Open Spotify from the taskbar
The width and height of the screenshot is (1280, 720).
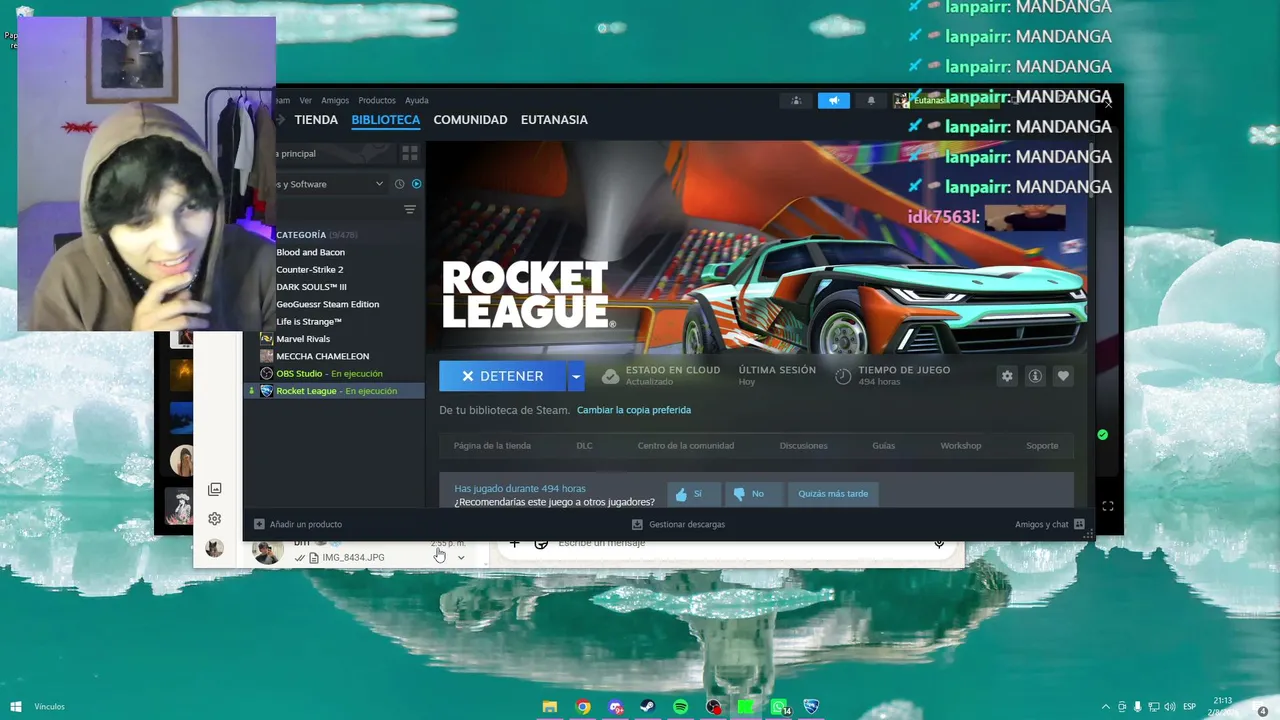pyautogui.click(x=681, y=707)
